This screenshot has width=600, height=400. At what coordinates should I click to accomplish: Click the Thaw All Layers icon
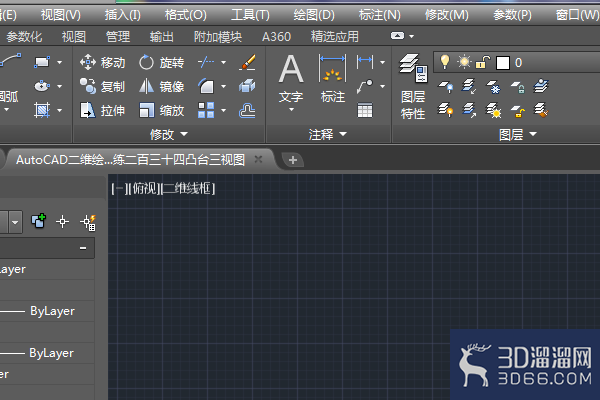tap(494, 111)
